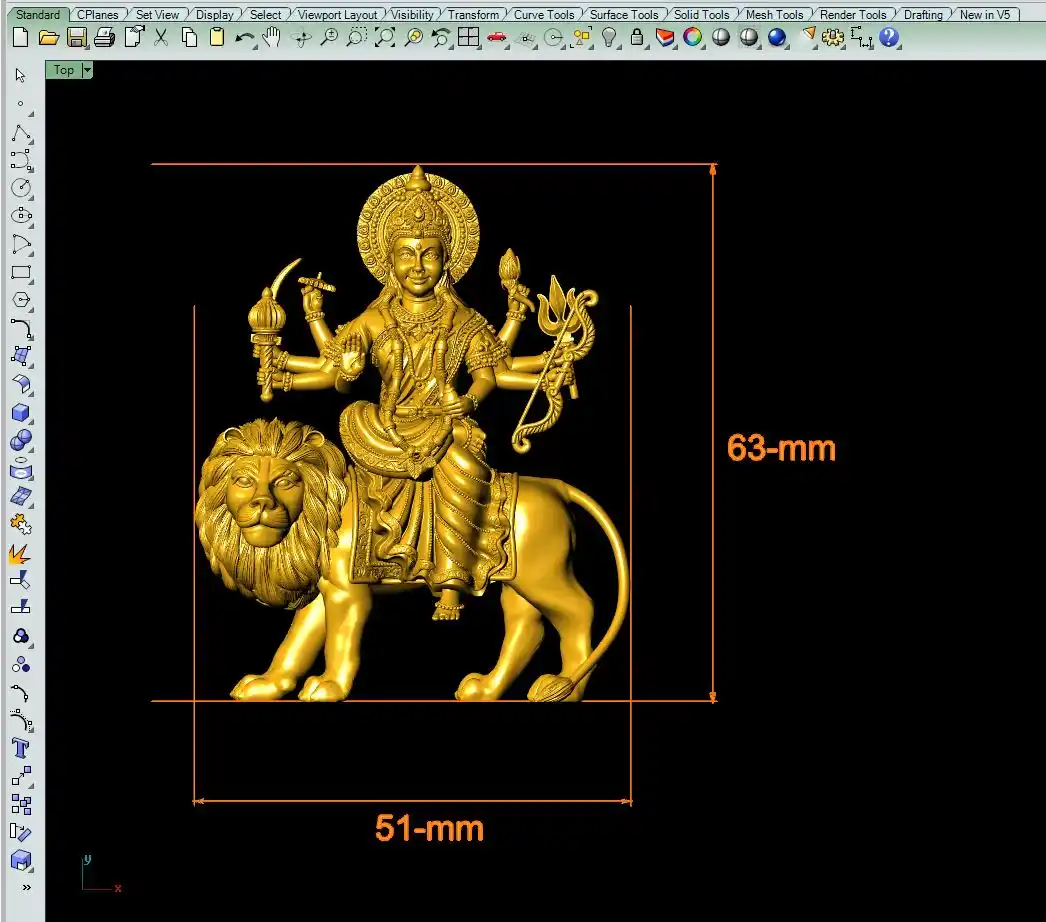Open the Top viewport dropdown arrow
The height and width of the screenshot is (922, 1046).
point(87,70)
